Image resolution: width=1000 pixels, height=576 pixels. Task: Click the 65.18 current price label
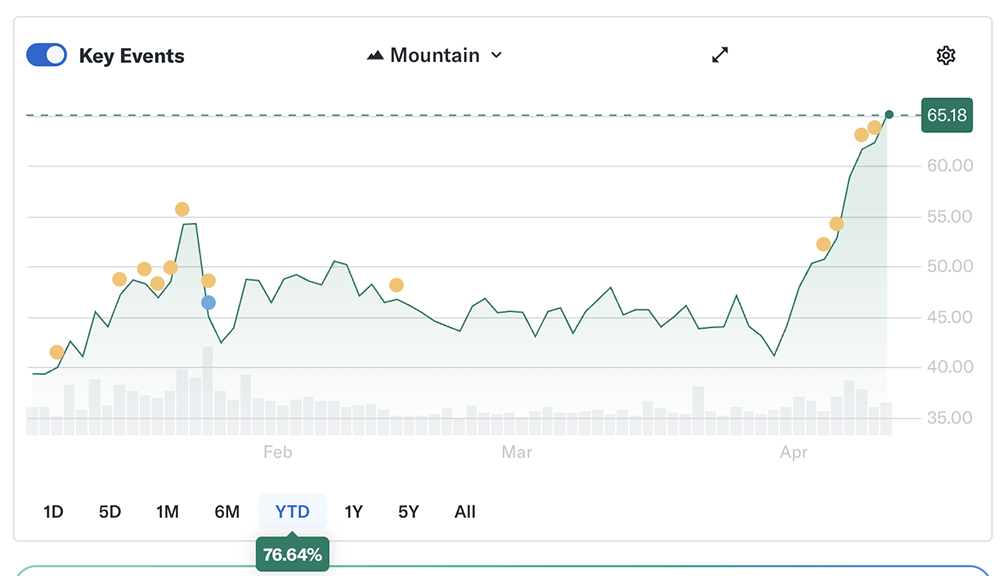(x=946, y=115)
